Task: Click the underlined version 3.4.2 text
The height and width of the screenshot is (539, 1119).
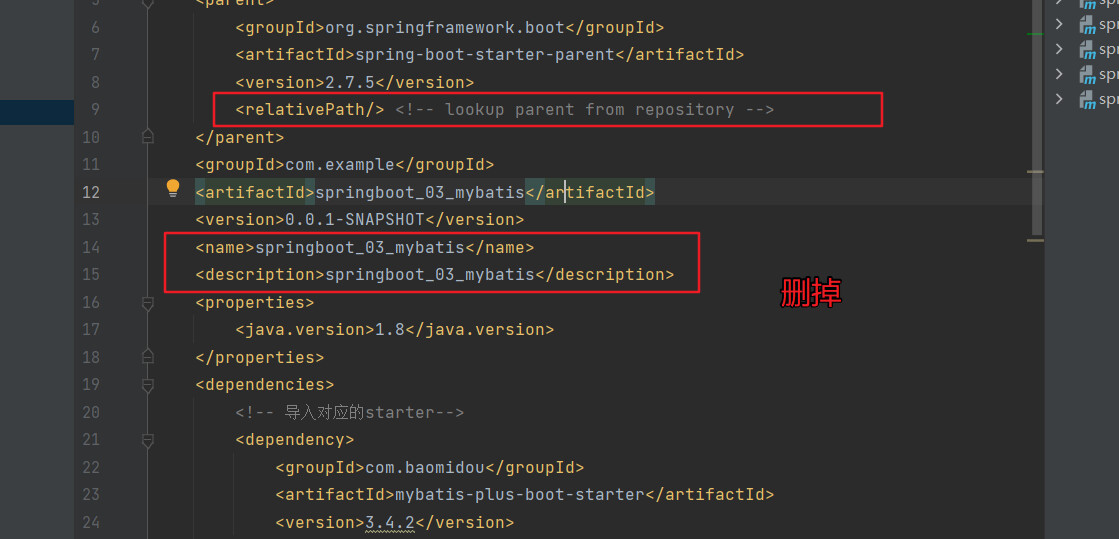Action: (x=390, y=523)
